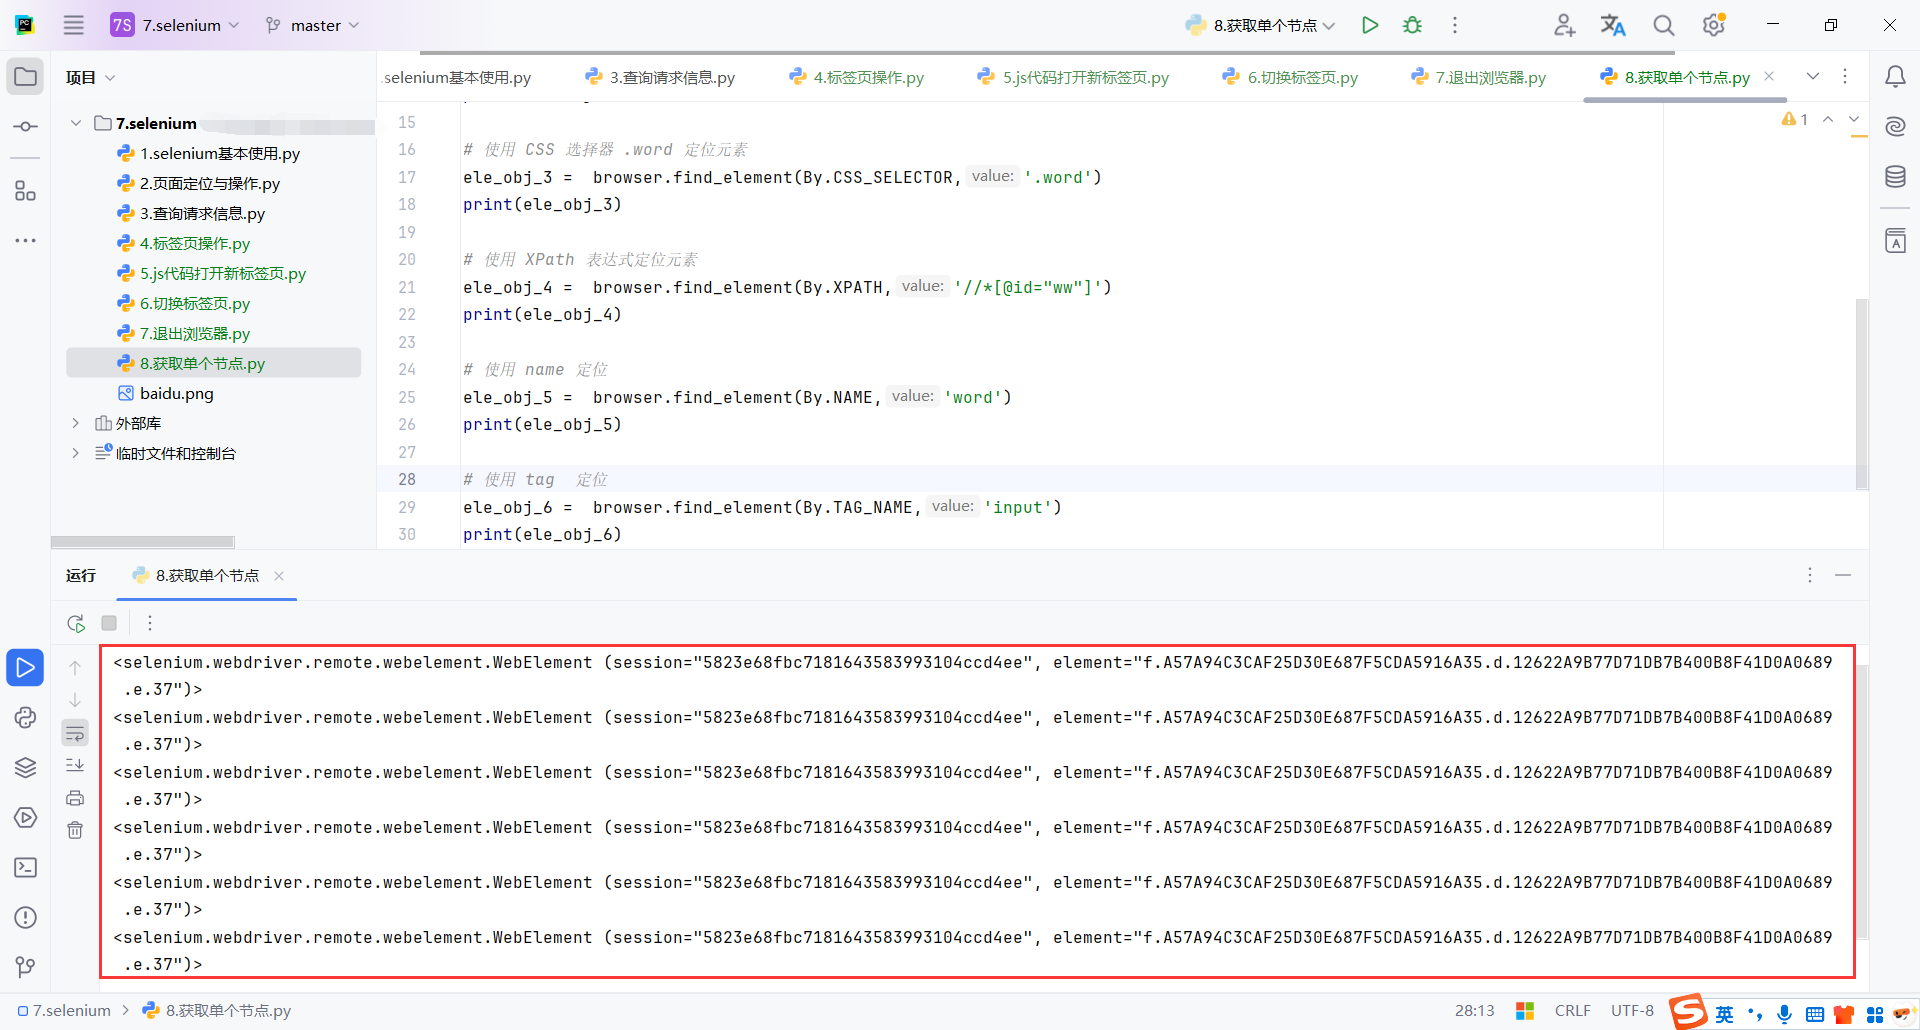
Task: Open the Services tool window
Action: (x=26, y=818)
